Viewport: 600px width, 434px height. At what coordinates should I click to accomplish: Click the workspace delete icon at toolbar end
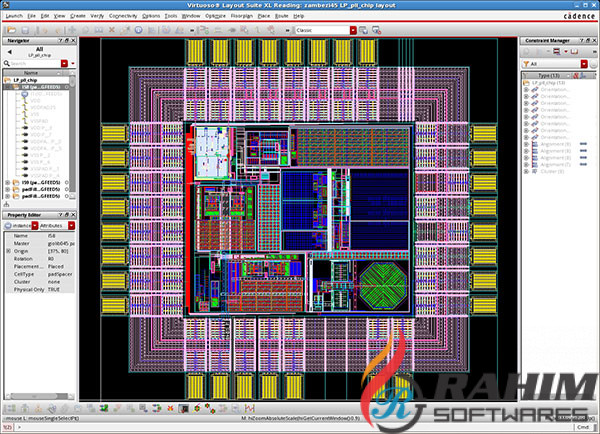tap(376, 30)
